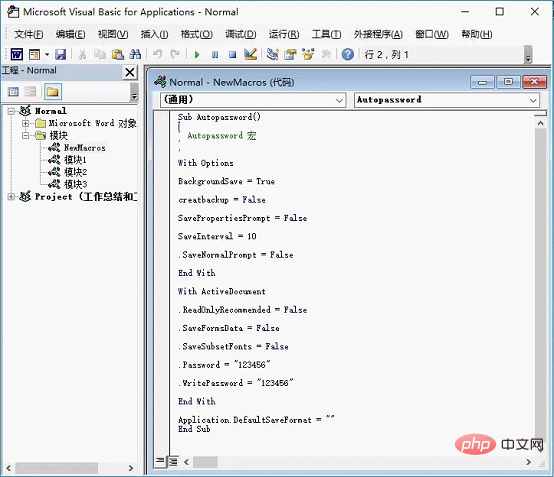This screenshot has height=477, width=554.
Task: Open the 格式(O) menu
Action: pos(196,34)
